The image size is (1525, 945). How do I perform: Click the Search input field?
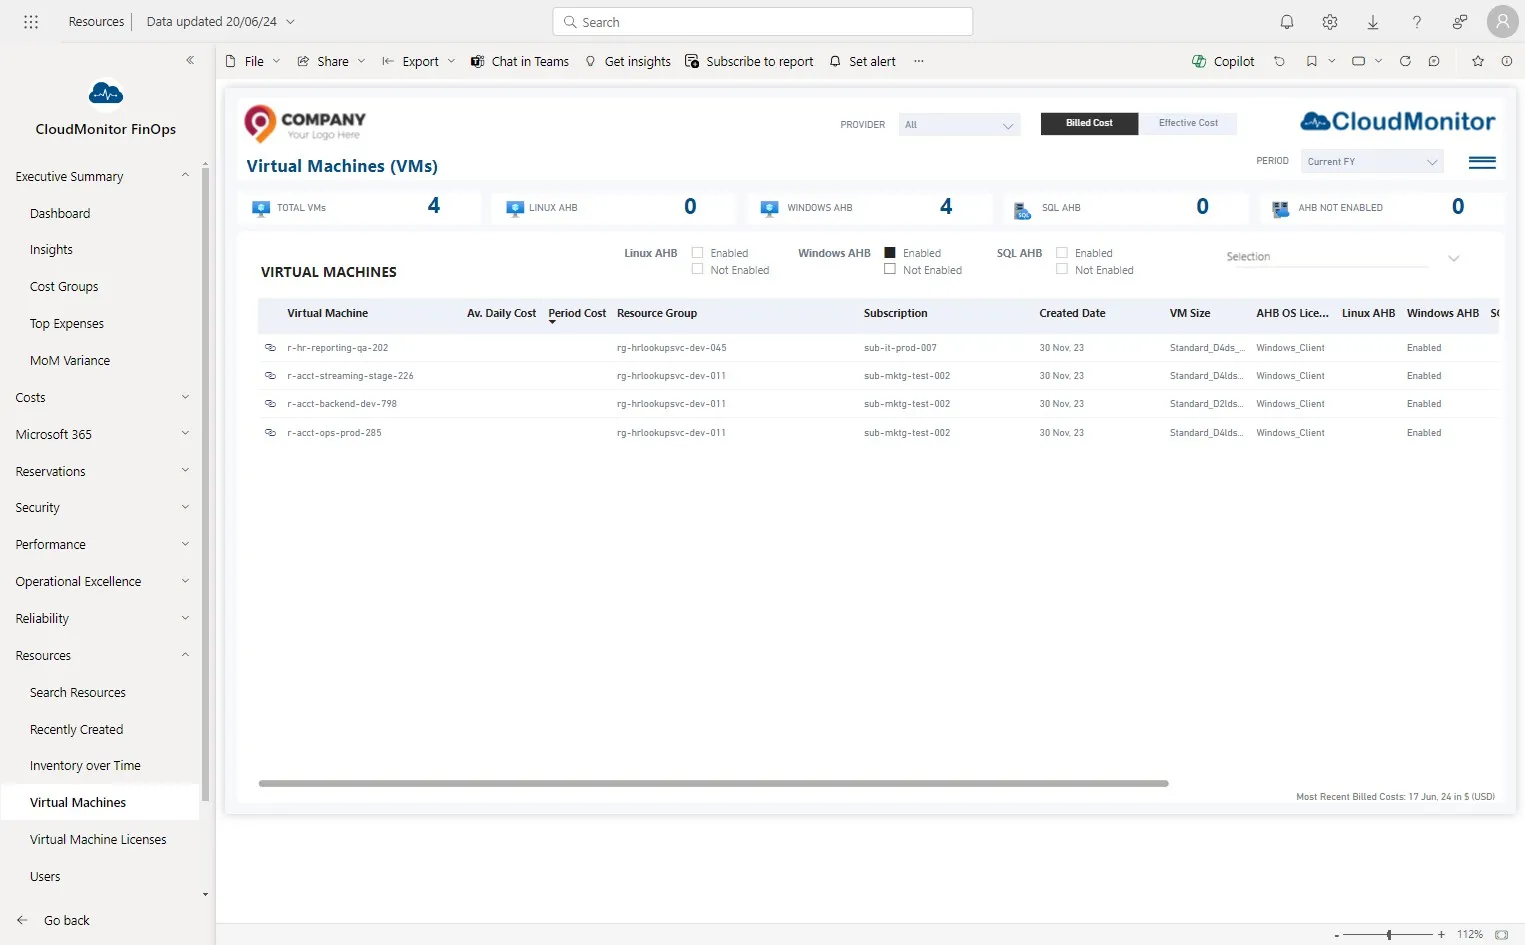763,22
